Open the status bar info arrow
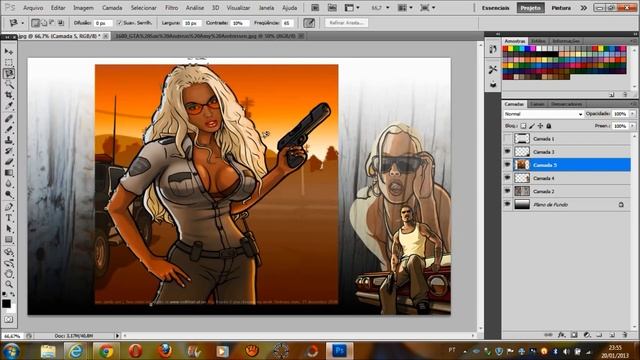The width and height of the screenshot is (640, 360). pos(117,336)
